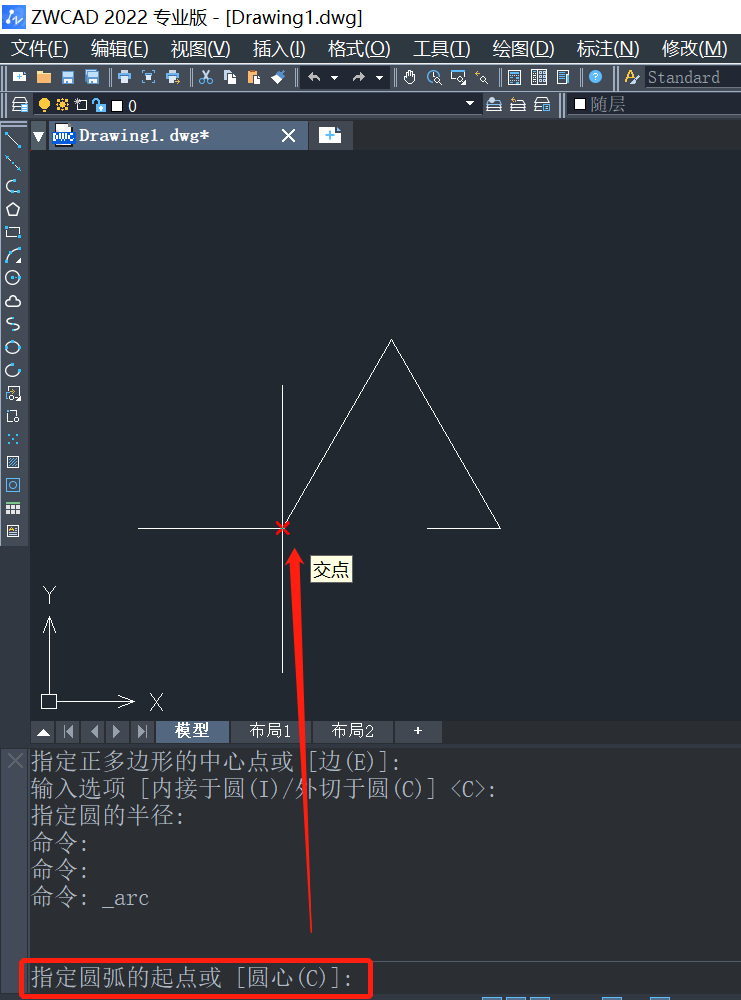Screen dimensions: 741x1000
Task: Click the Save icon
Action: pos(68,77)
